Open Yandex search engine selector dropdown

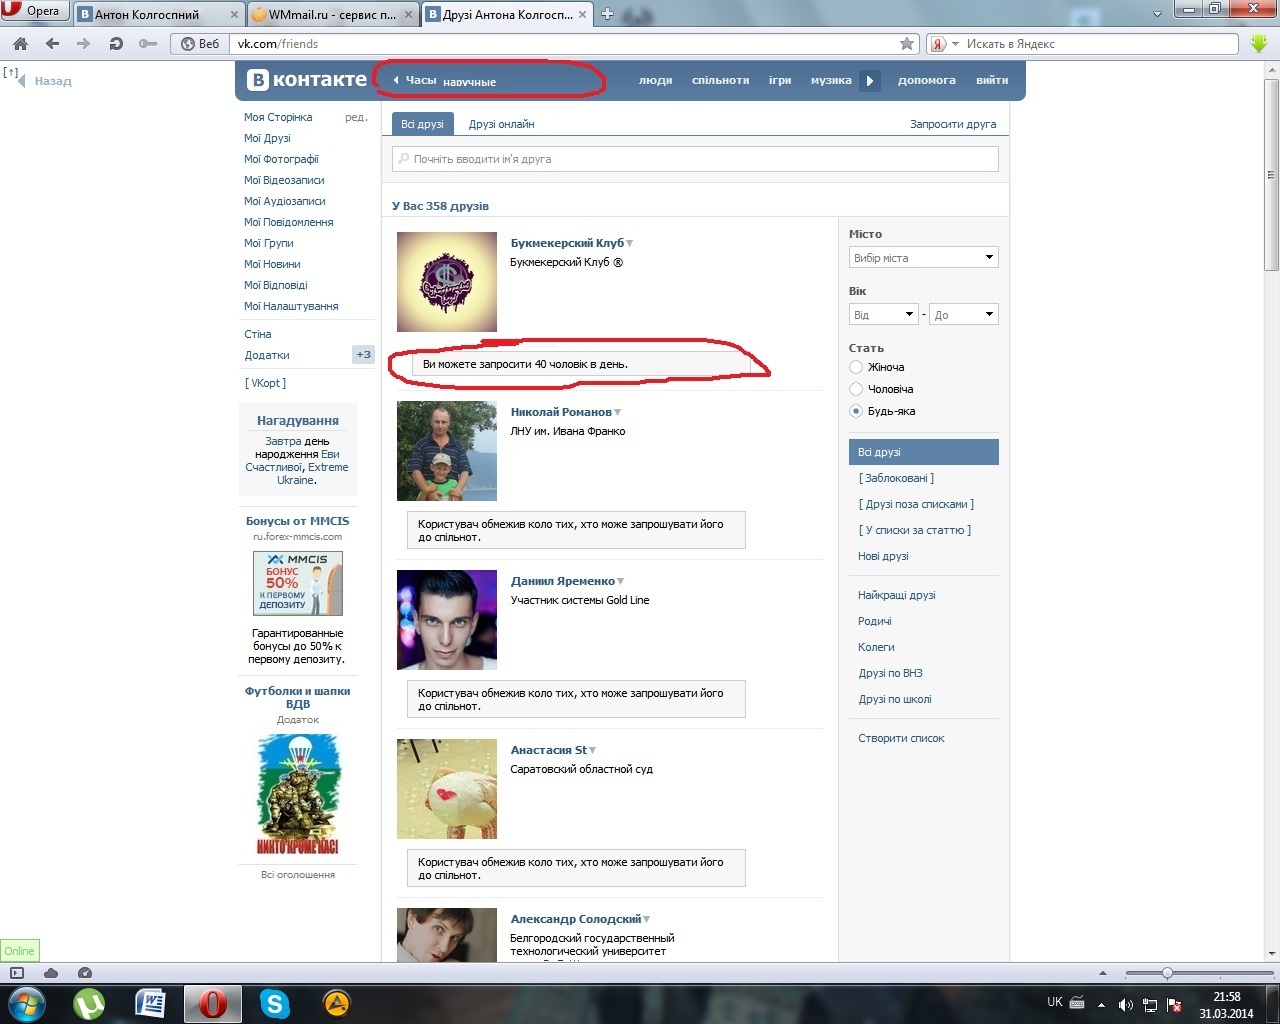coord(955,44)
